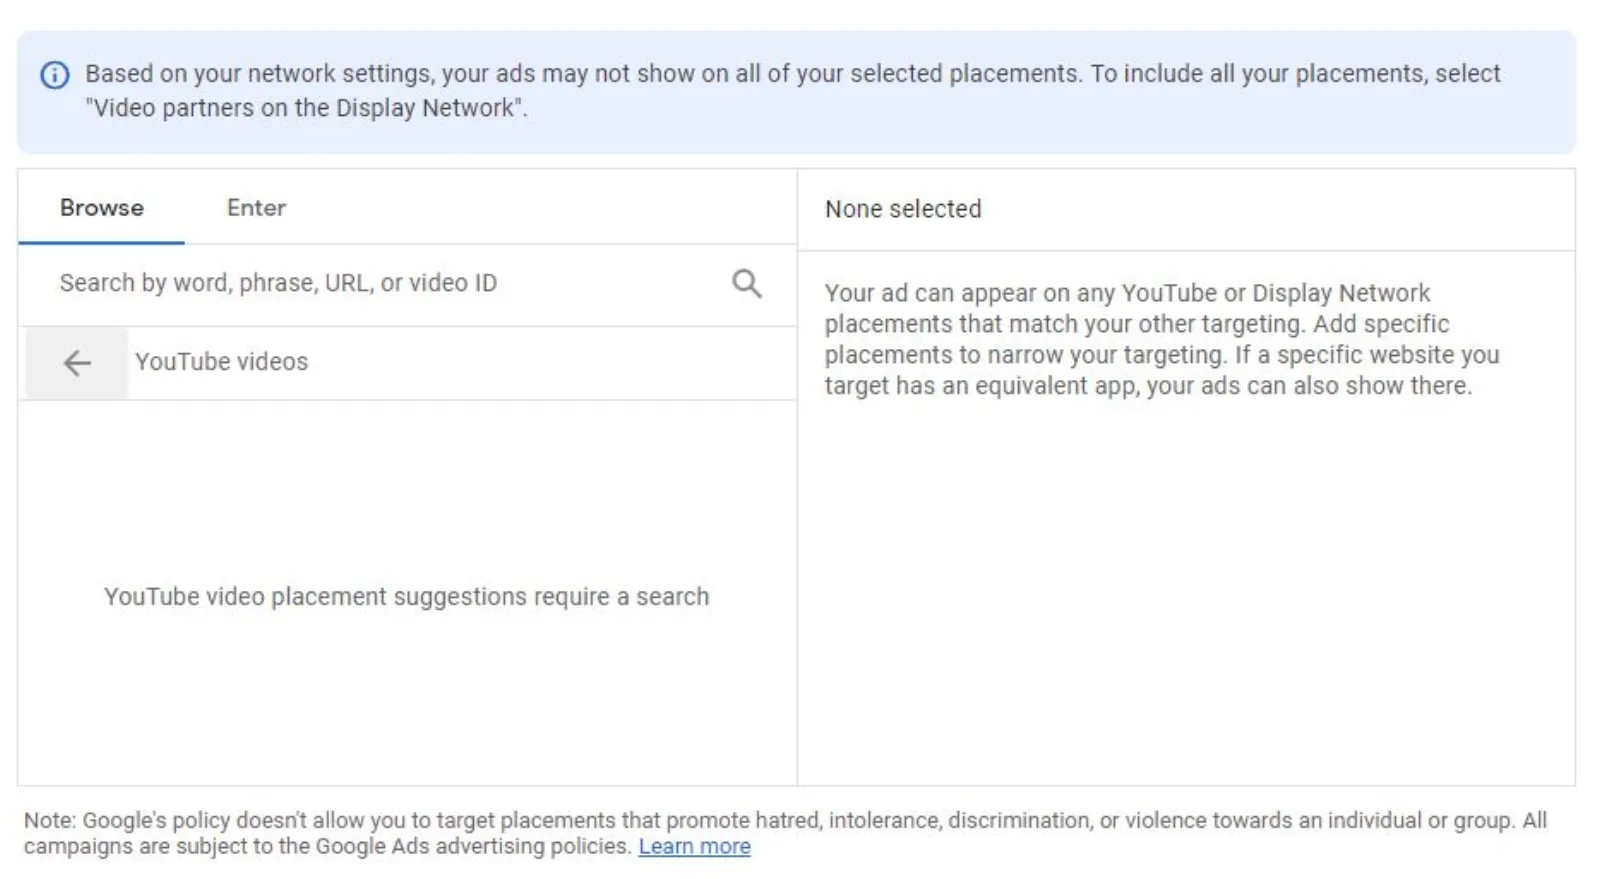The height and width of the screenshot is (879, 1600).
Task: Select the YouTube videos heading text
Action: (222, 362)
